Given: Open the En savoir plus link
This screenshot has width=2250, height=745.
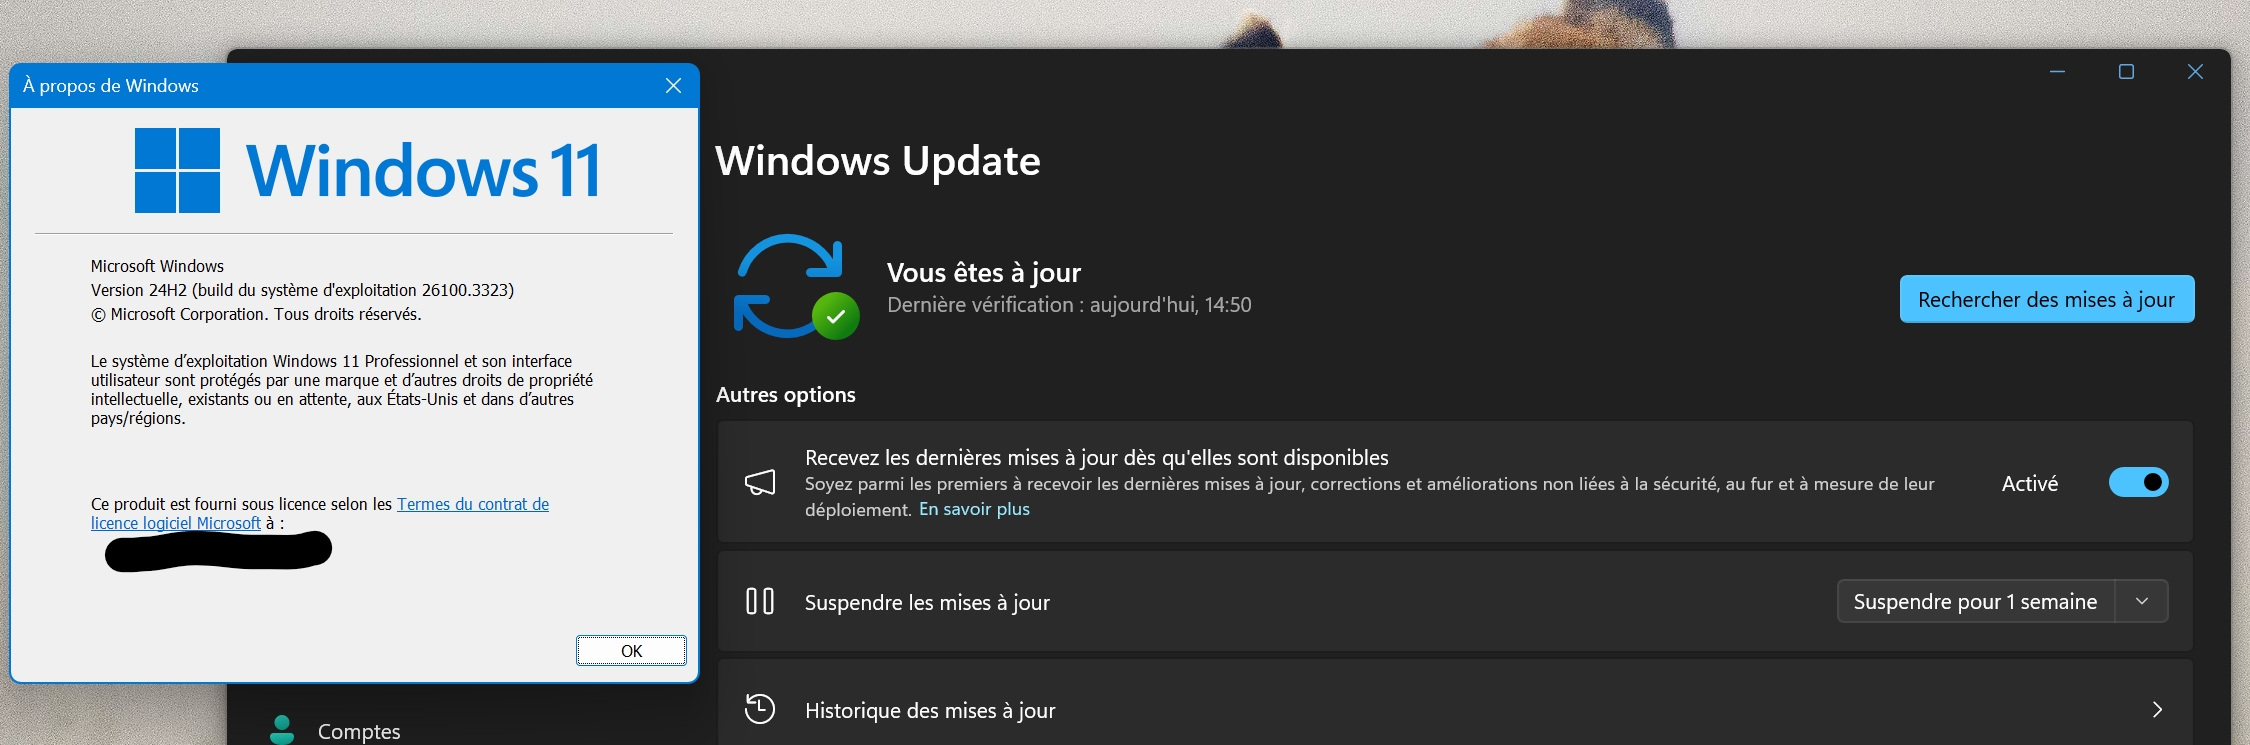Looking at the screenshot, I should pyautogui.click(x=974, y=509).
